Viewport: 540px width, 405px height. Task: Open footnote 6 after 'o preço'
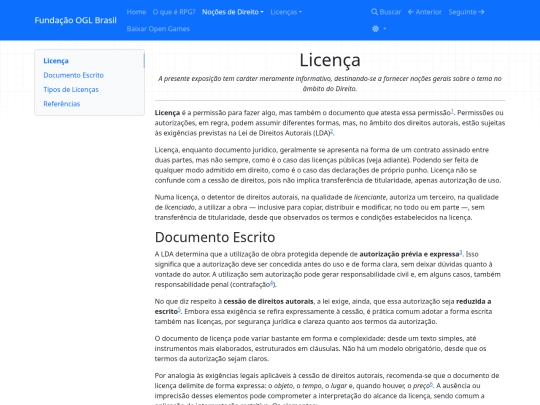pyautogui.click(x=431, y=384)
